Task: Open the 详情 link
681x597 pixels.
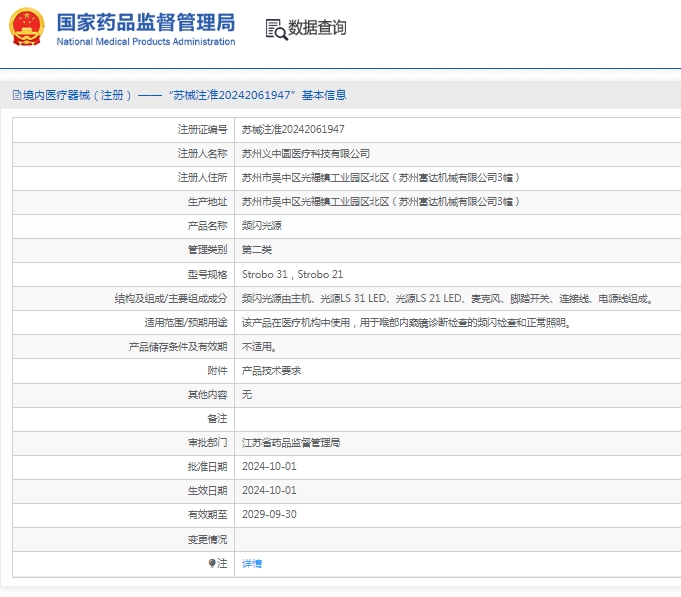Action: [252, 564]
